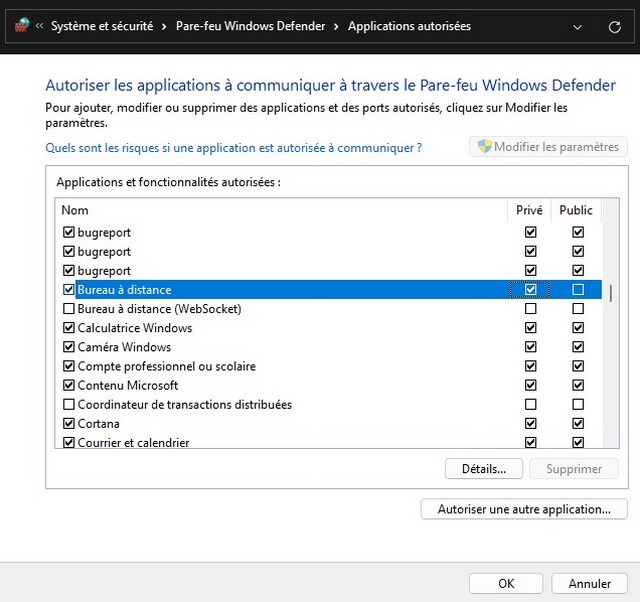Image resolution: width=640 pixels, height=602 pixels.
Task: Enable Bureau à distance (WebSocket) checkbox
Action: click(x=69, y=309)
